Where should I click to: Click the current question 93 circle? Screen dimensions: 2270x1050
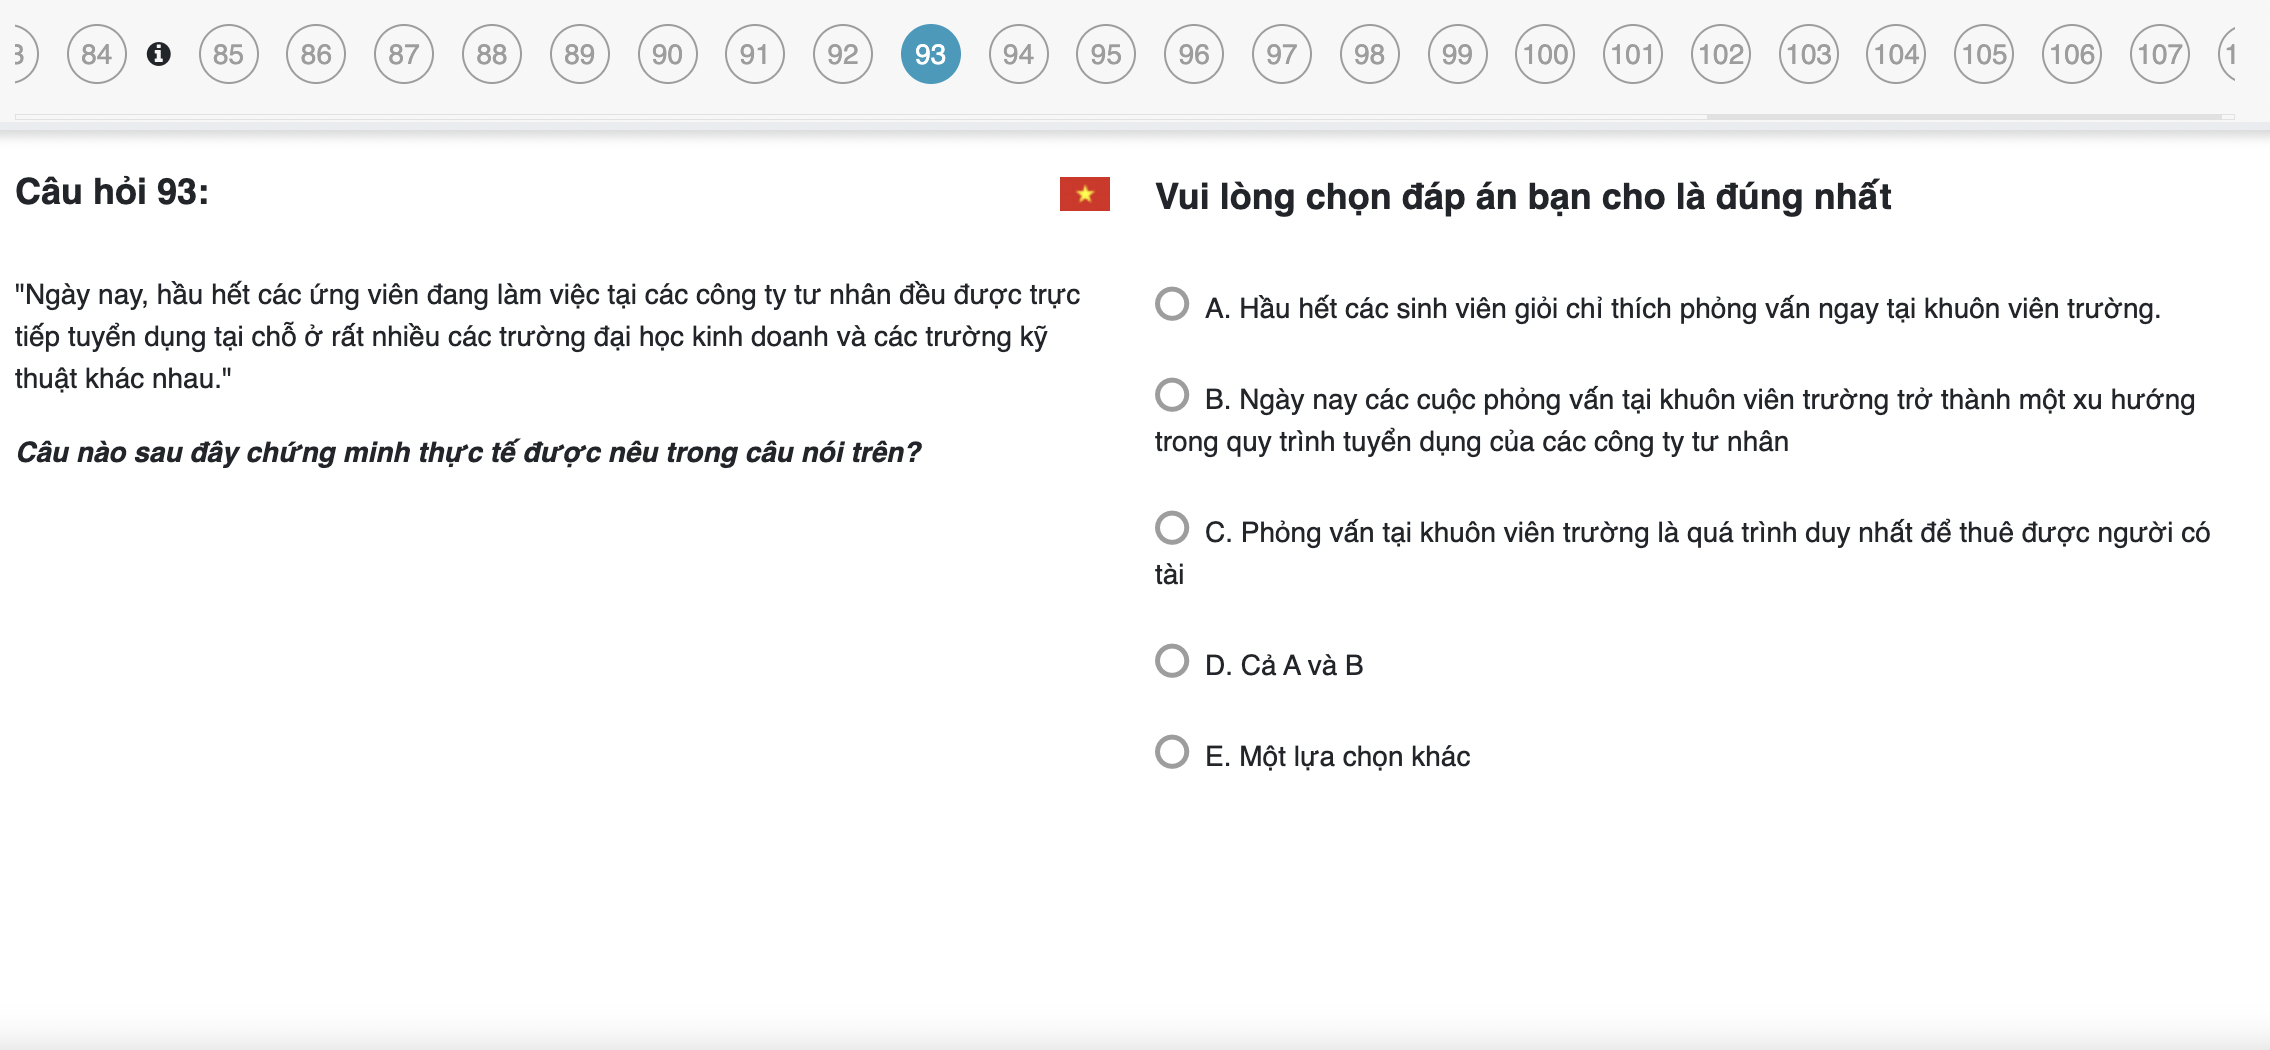tap(931, 54)
